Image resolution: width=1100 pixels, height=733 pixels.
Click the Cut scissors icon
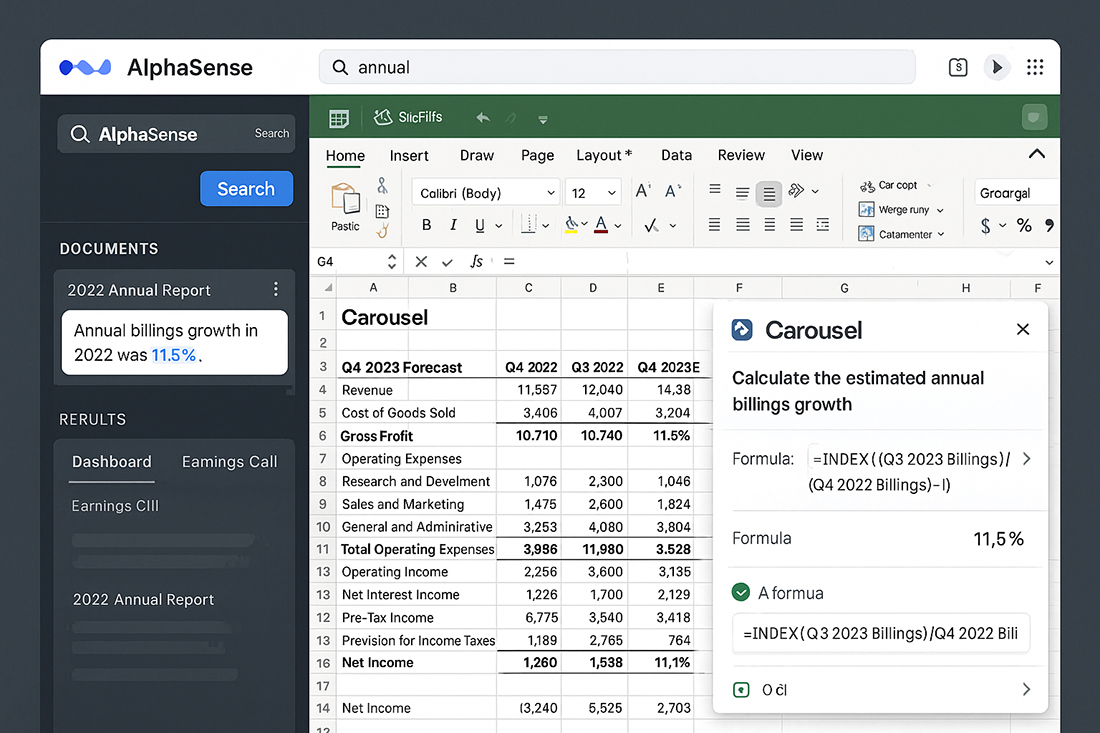coord(382,185)
